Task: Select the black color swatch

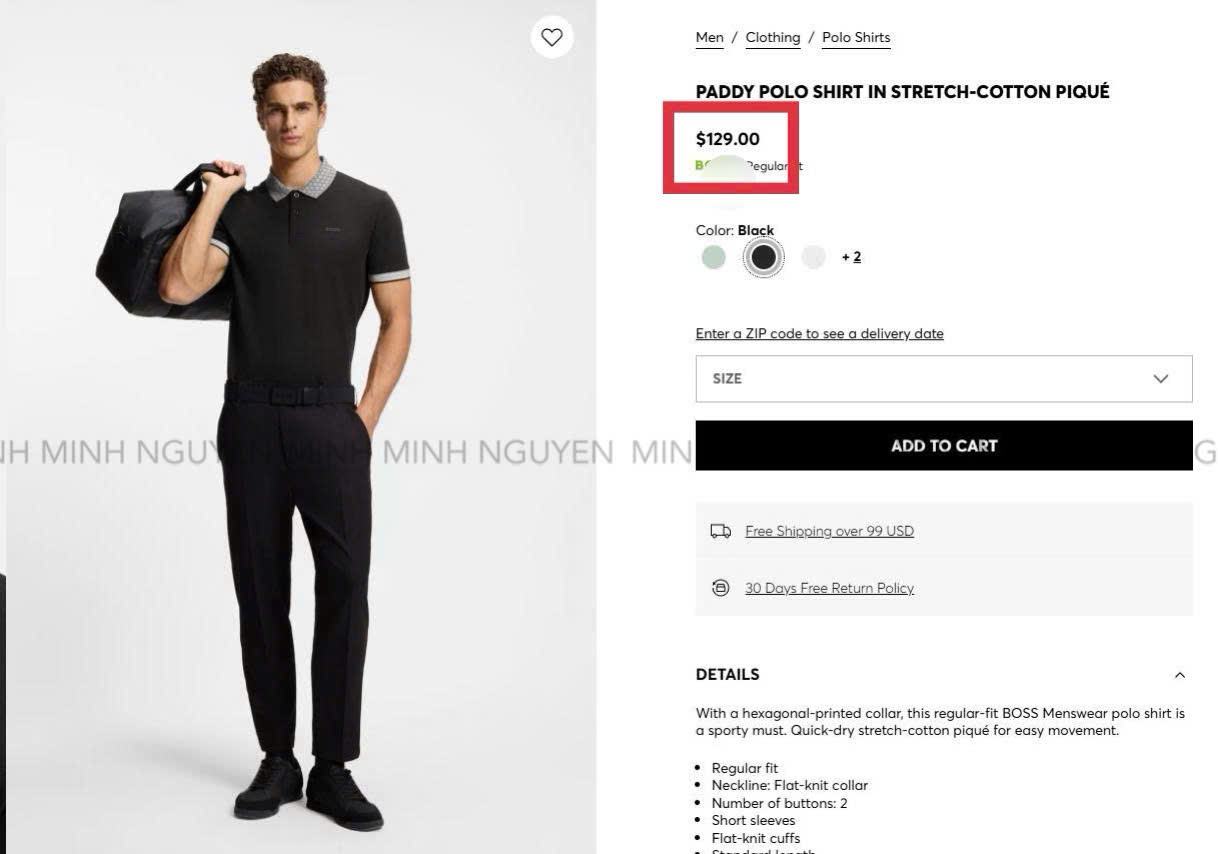Action: (763, 257)
